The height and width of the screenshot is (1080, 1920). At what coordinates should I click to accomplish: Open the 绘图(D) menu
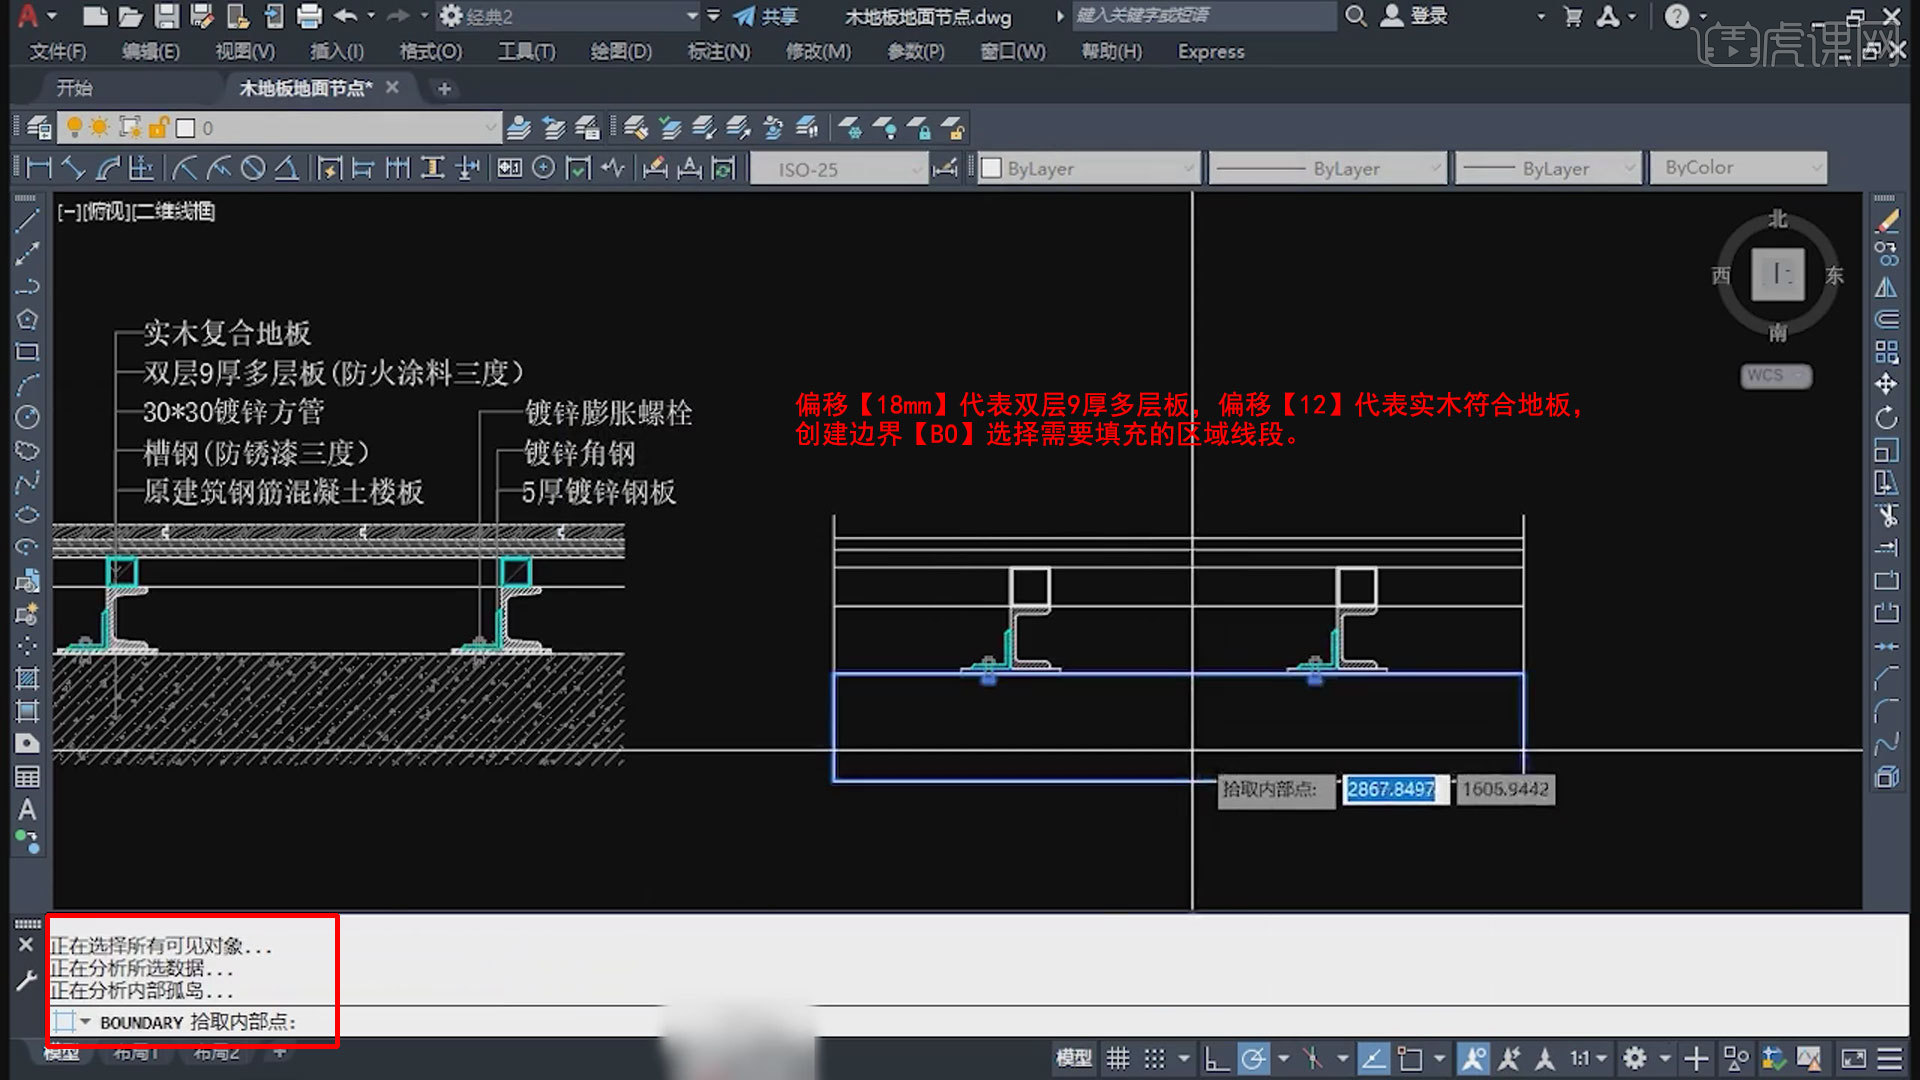[620, 51]
